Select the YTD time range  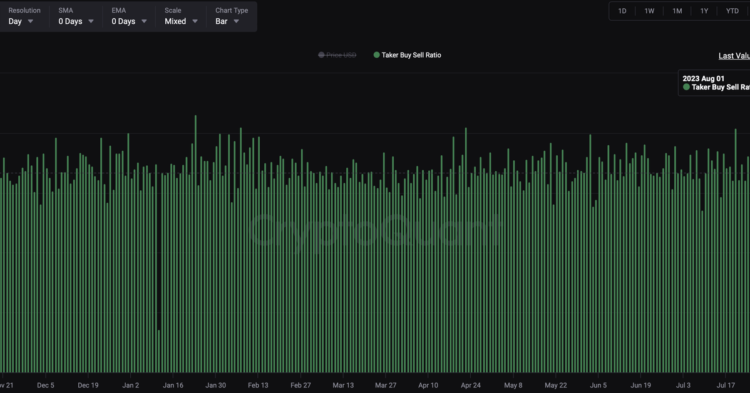coord(732,11)
